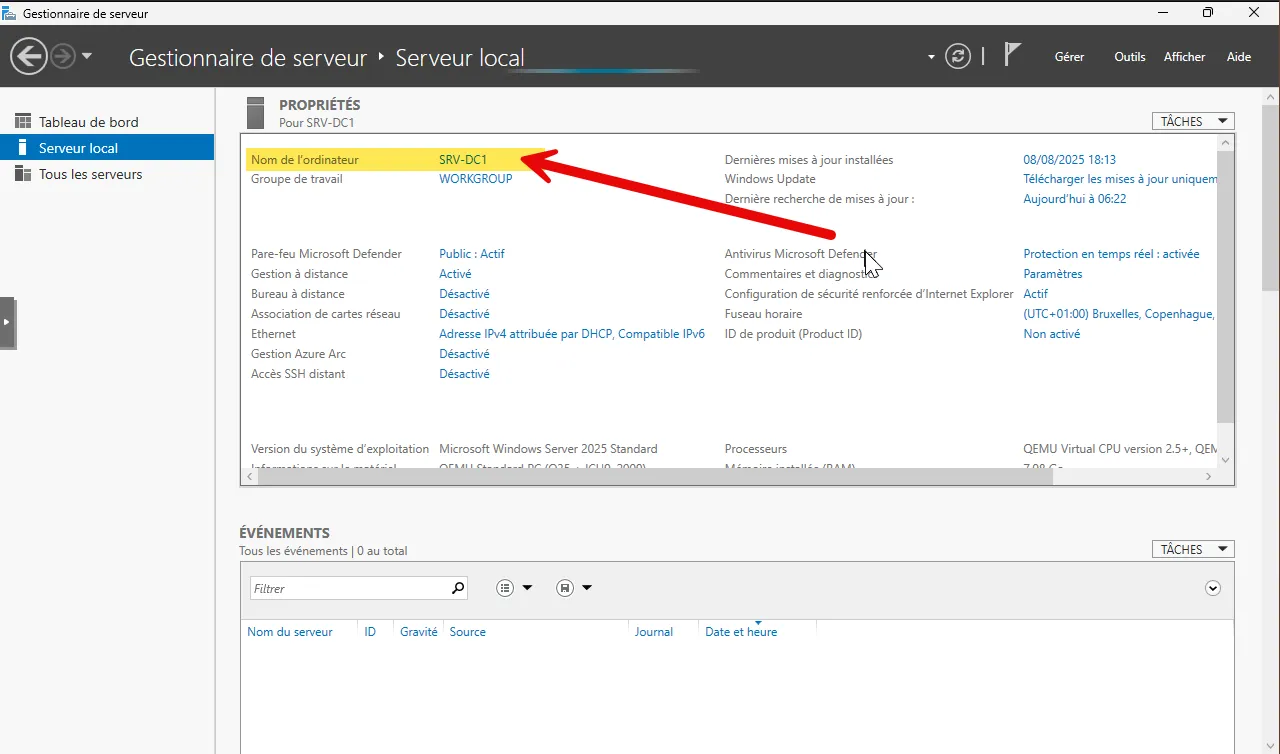This screenshot has width=1280, height=754.
Task: Refresh the Server Manager view
Action: [x=958, y=56]
